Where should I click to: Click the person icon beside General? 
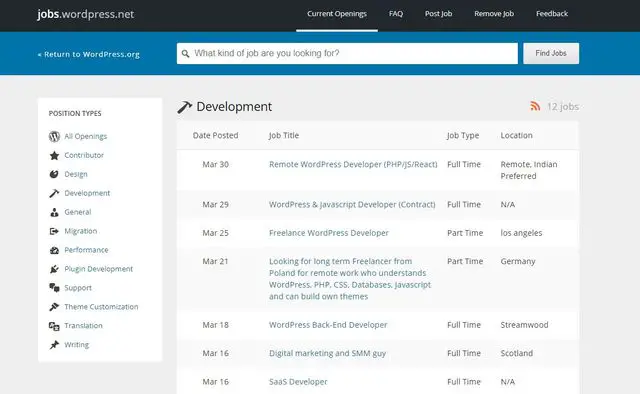(54, 212)
